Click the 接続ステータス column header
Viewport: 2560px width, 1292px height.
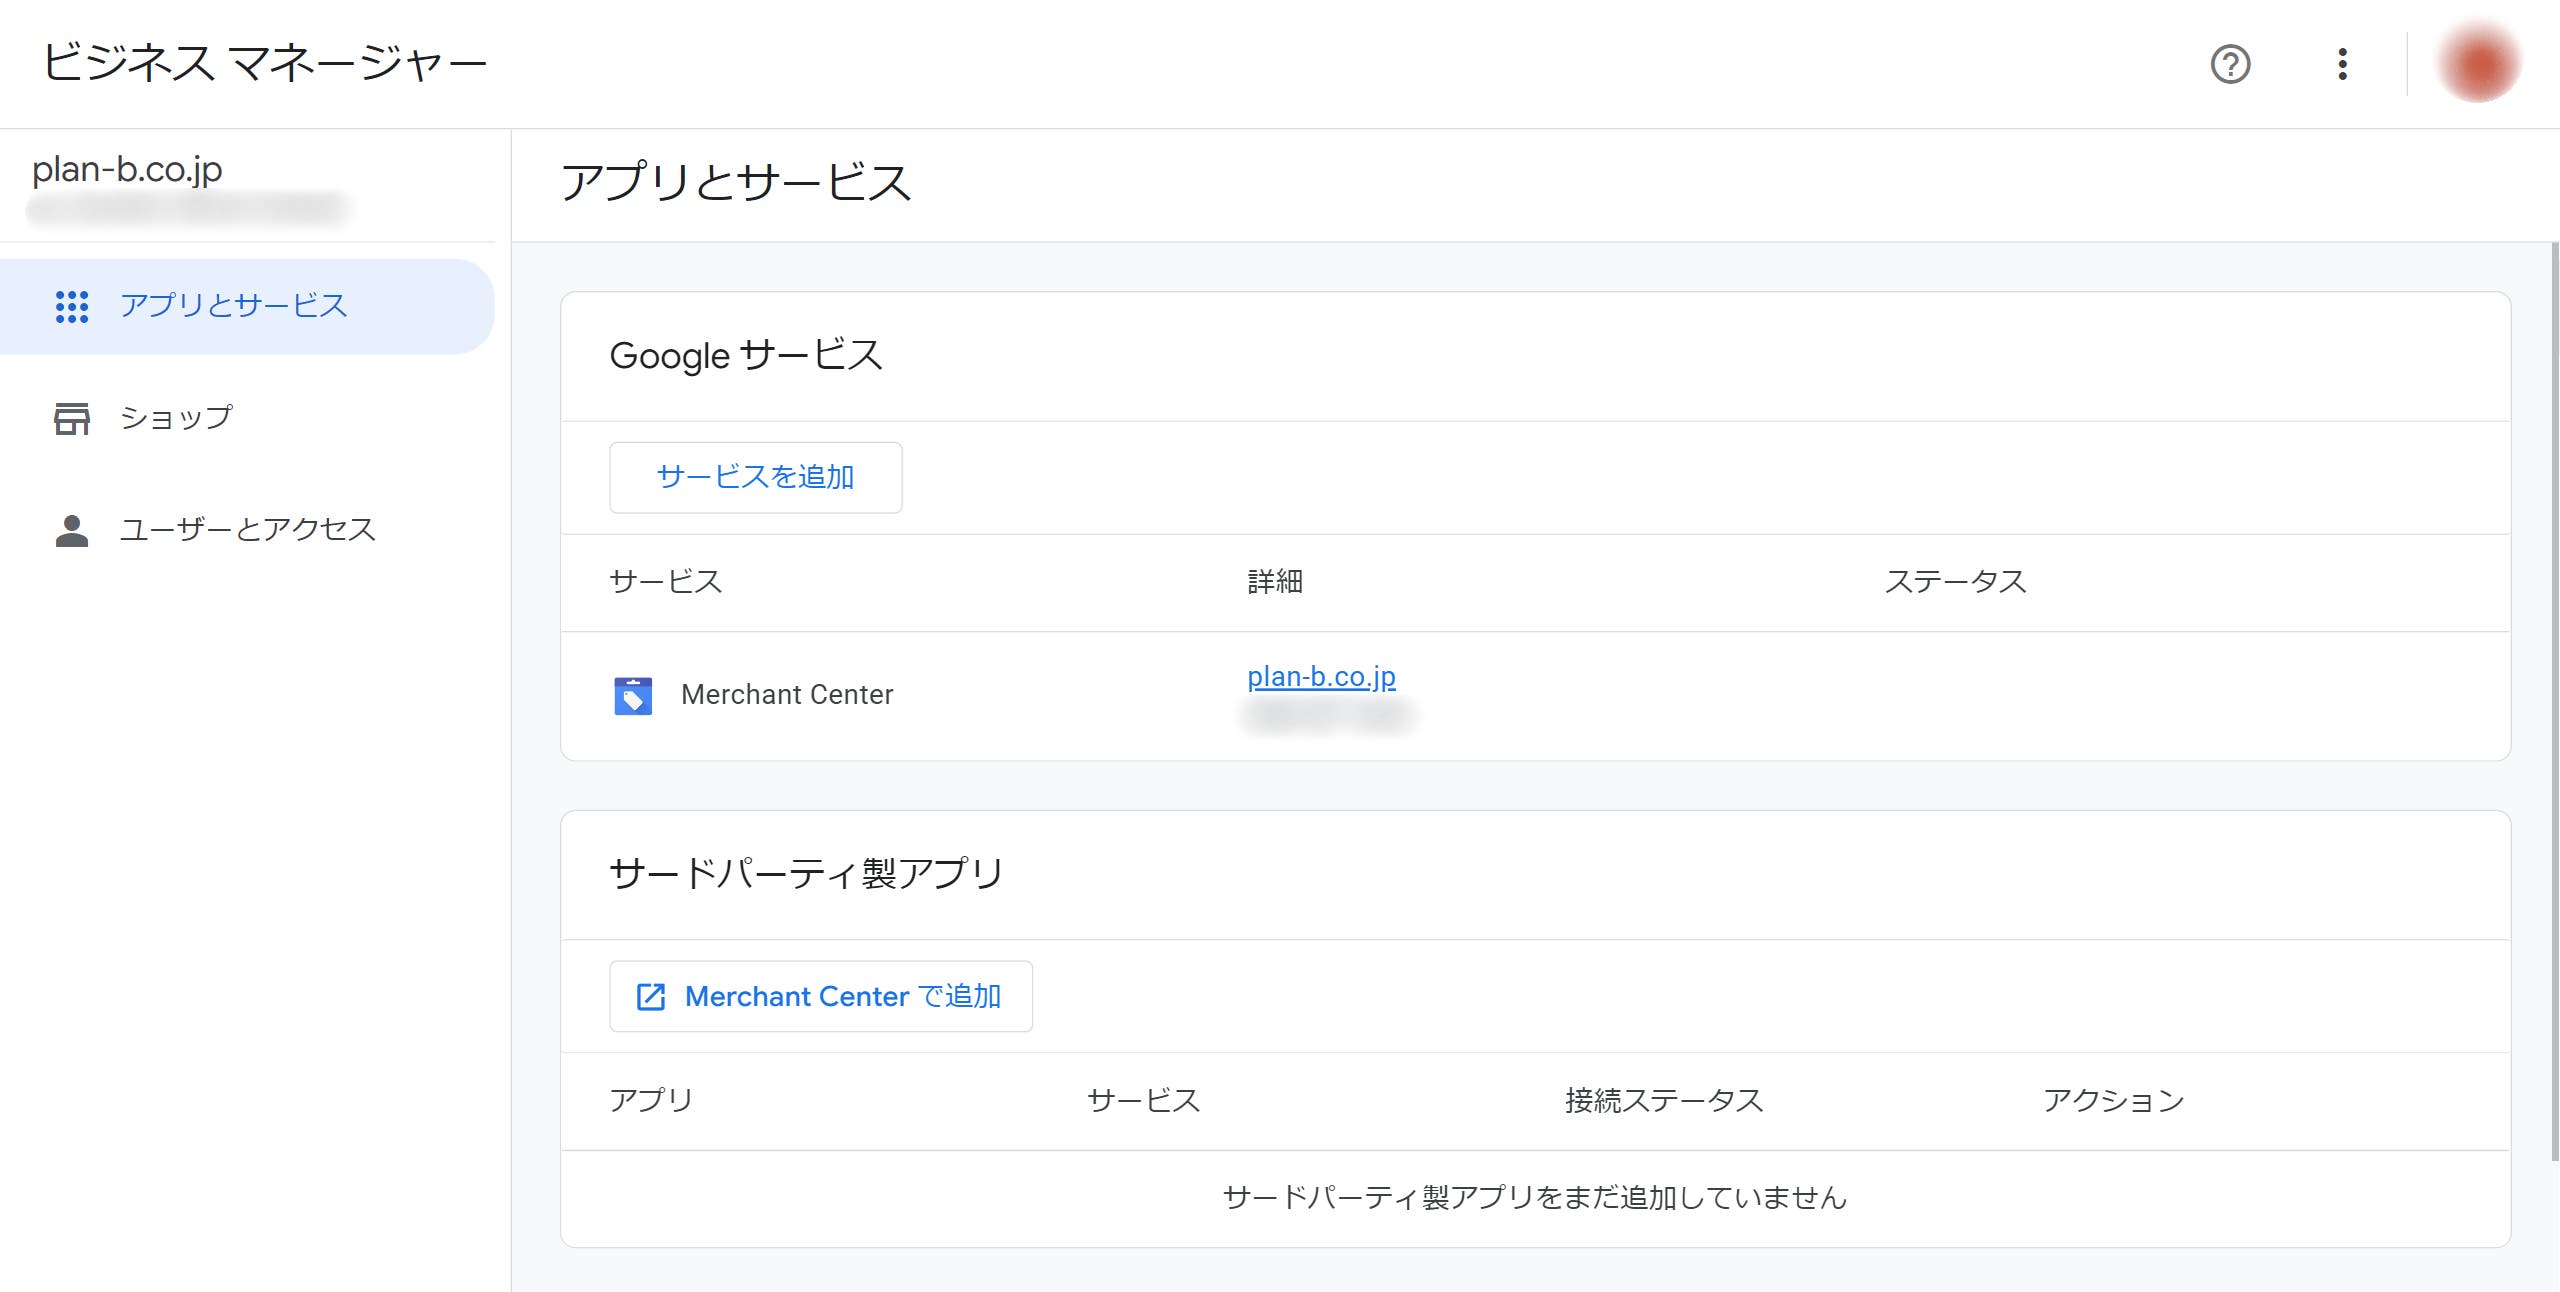coord(1664,1101)
